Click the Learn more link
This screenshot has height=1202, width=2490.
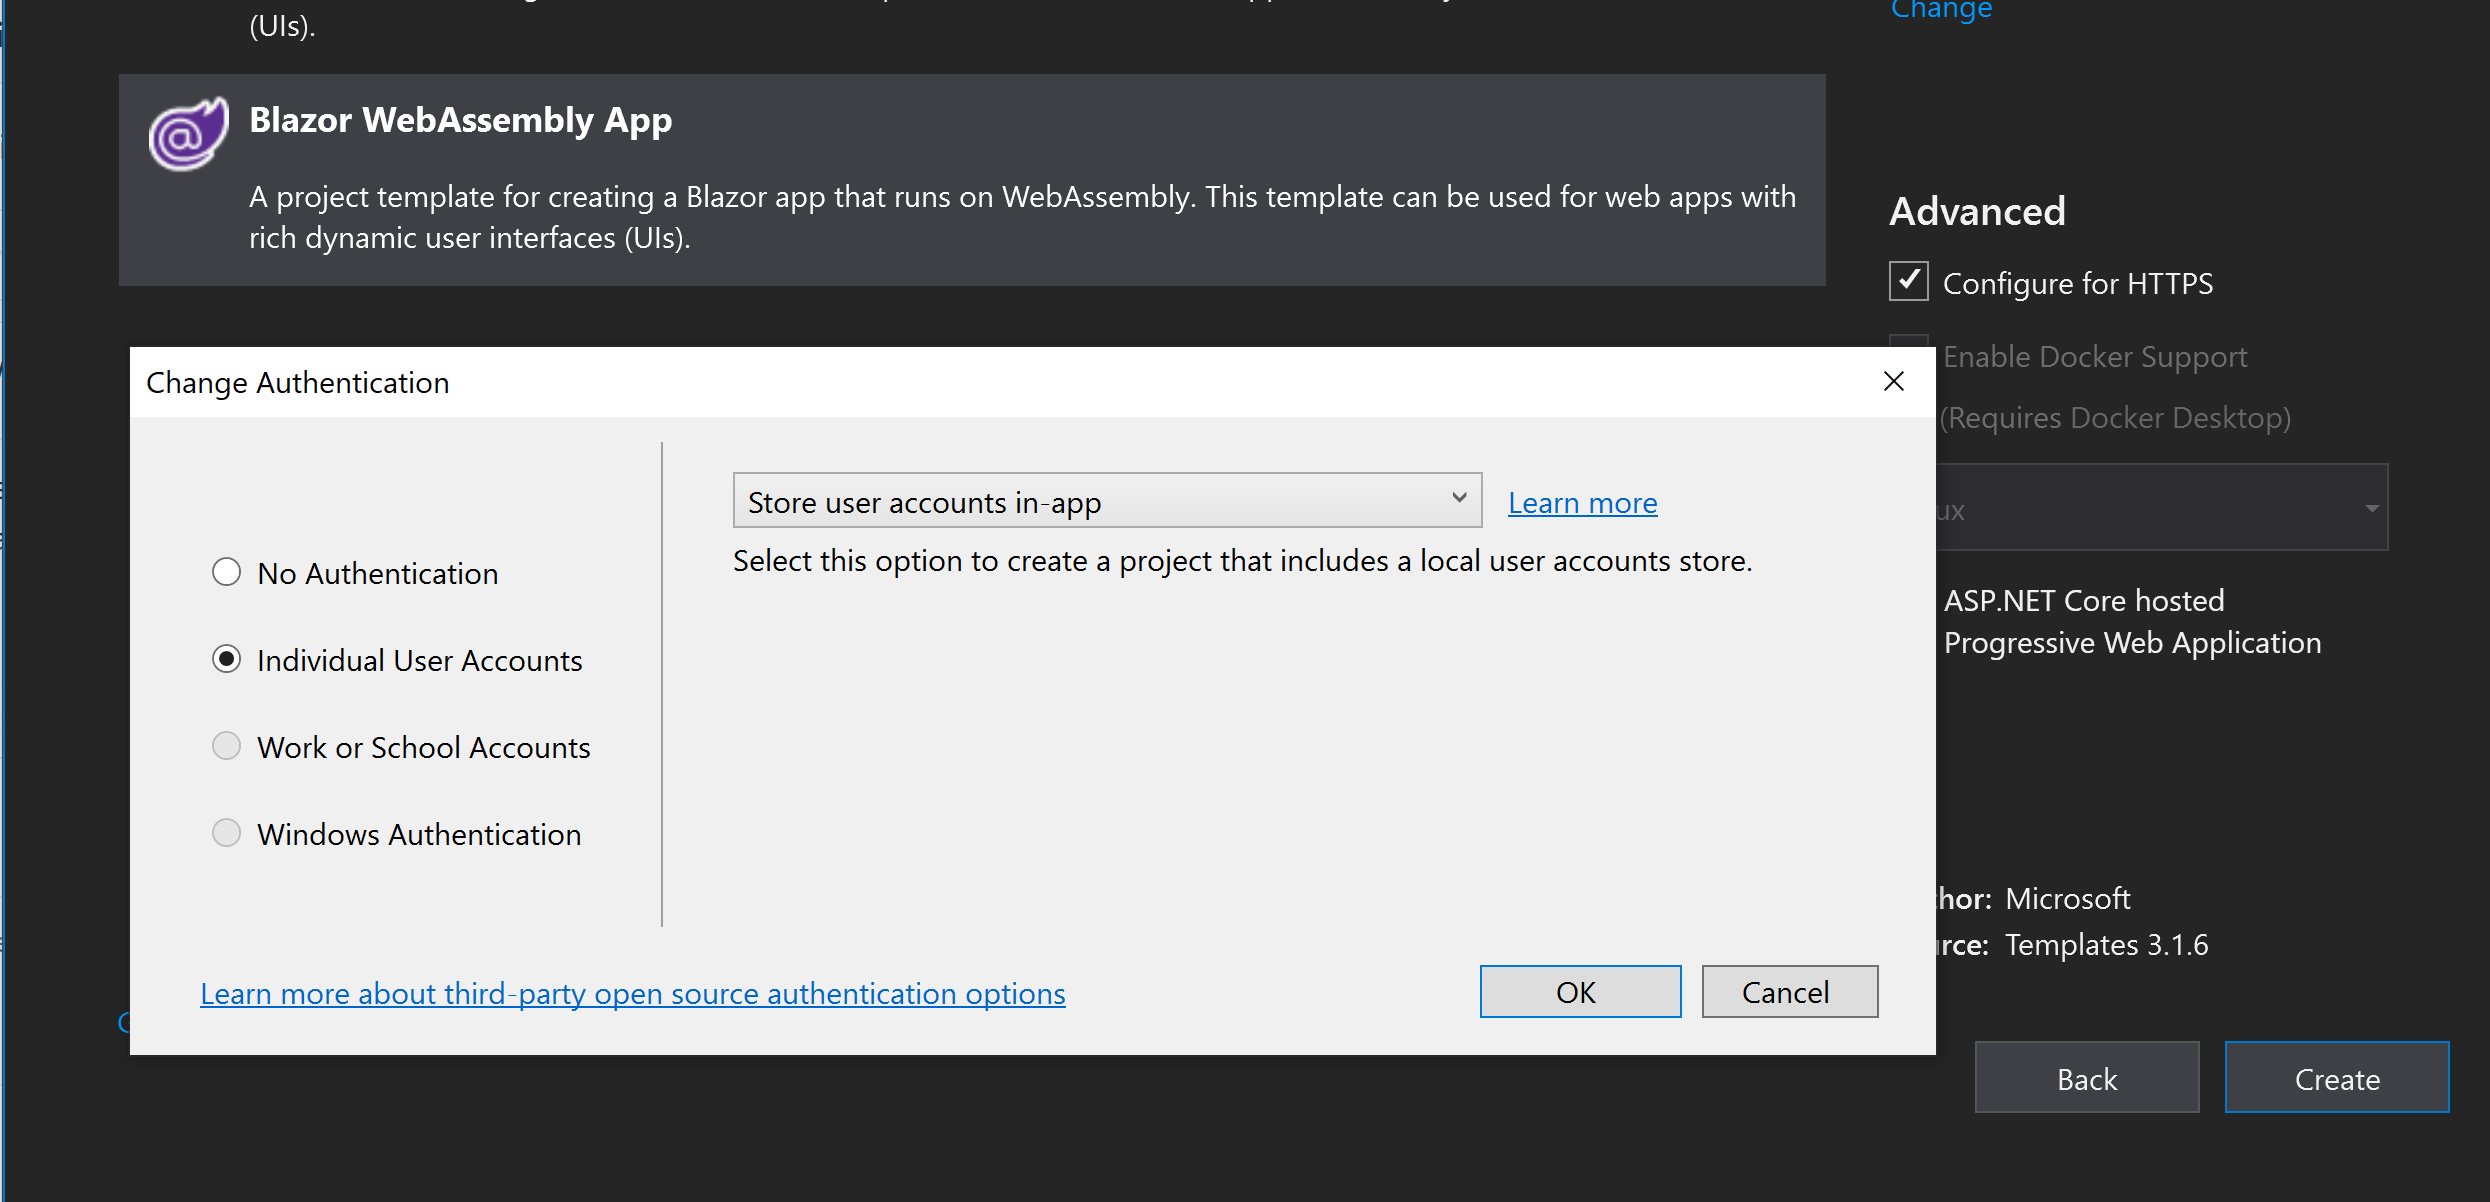[1581, 502]
